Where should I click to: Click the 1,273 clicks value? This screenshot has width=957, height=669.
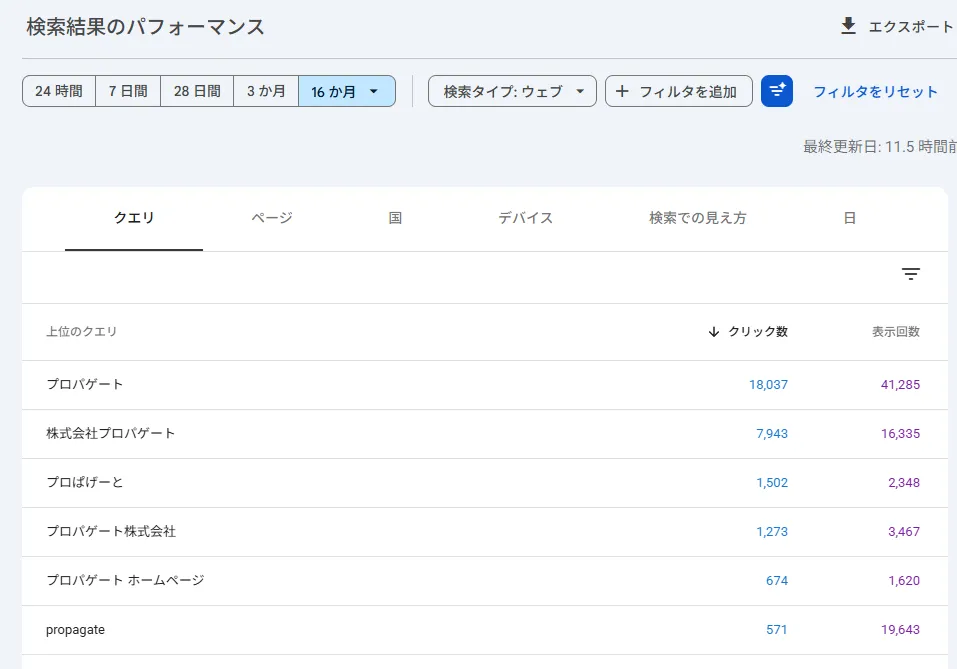pyautogui.click(x=772, y=532)
